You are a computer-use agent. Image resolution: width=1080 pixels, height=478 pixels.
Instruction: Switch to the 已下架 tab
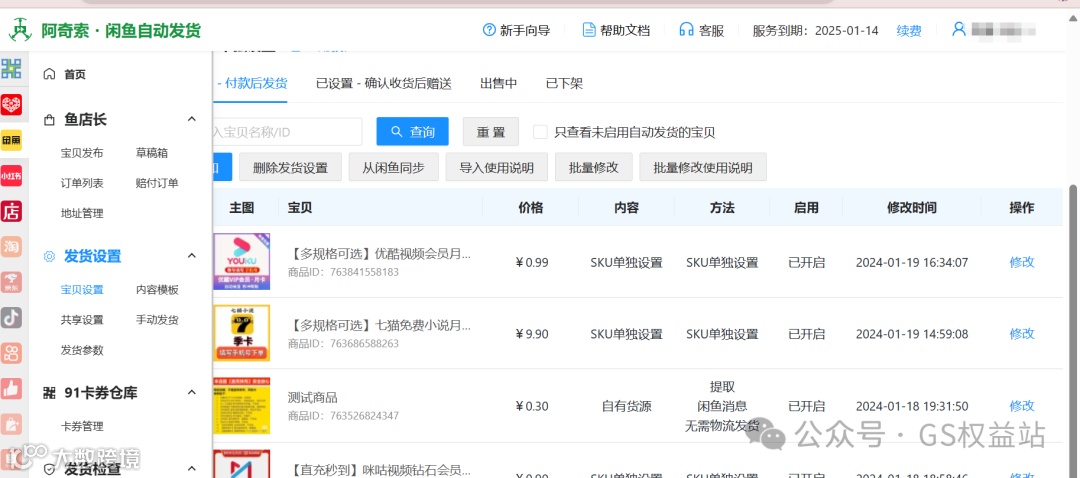564,83
